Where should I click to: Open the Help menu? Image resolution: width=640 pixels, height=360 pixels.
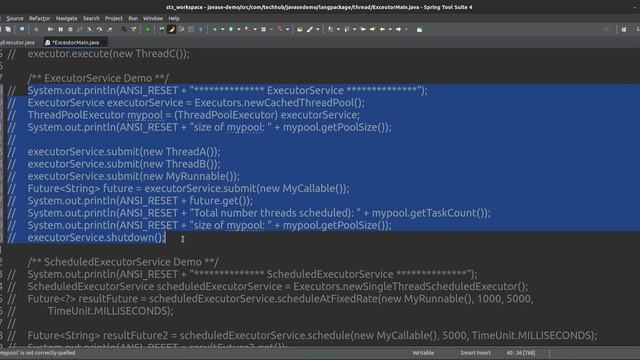click(174, 18)
